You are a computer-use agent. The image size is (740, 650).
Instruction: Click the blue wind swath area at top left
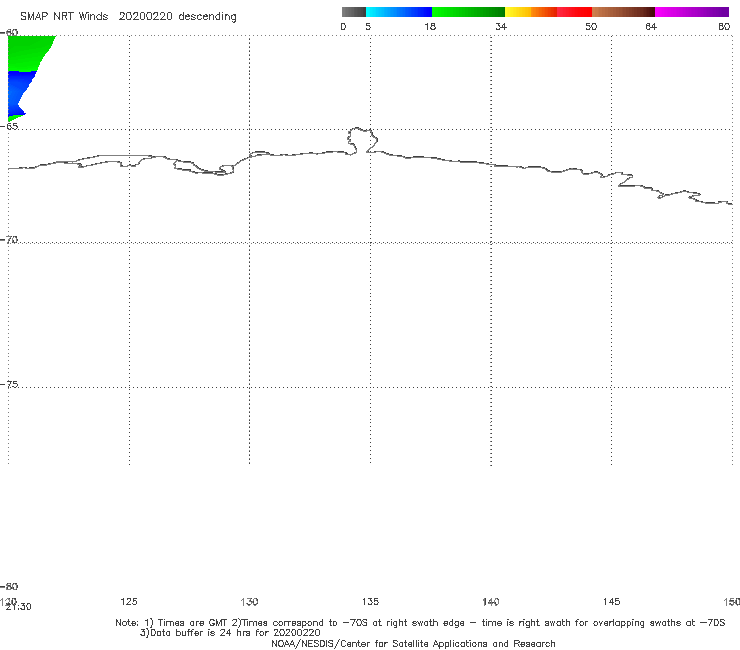click(20, 92)
